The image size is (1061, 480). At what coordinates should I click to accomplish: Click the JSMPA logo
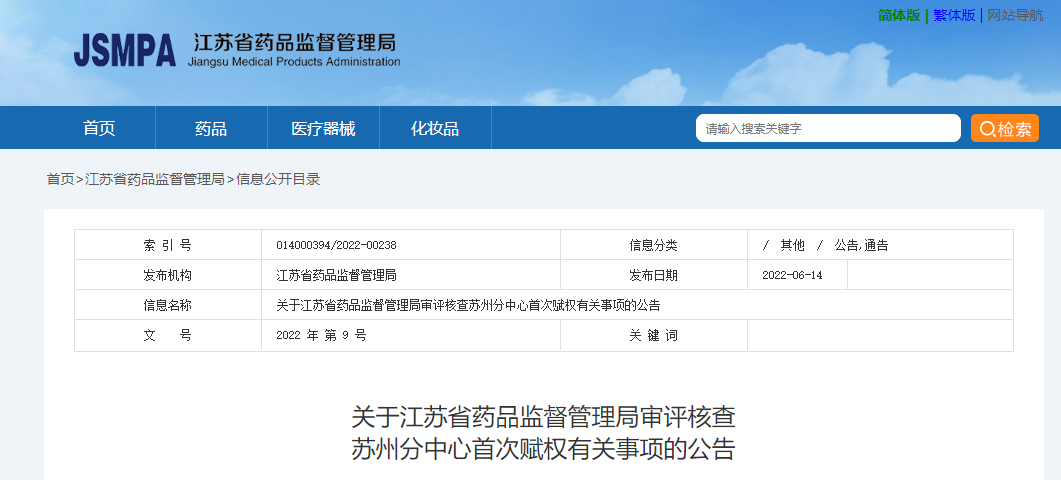(125, 49)
